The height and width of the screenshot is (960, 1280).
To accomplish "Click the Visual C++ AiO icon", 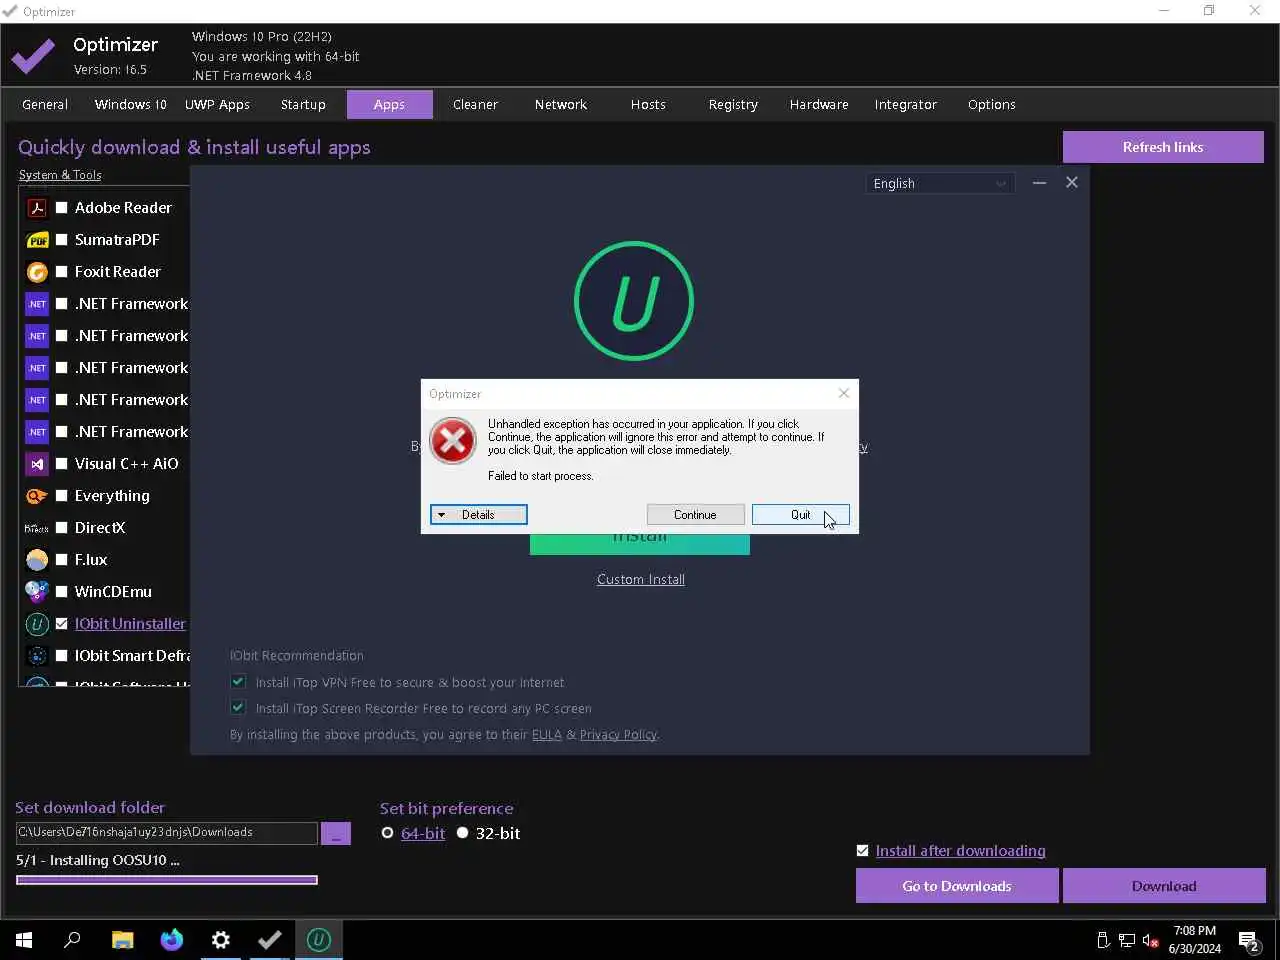I will [x=37, y=464].
